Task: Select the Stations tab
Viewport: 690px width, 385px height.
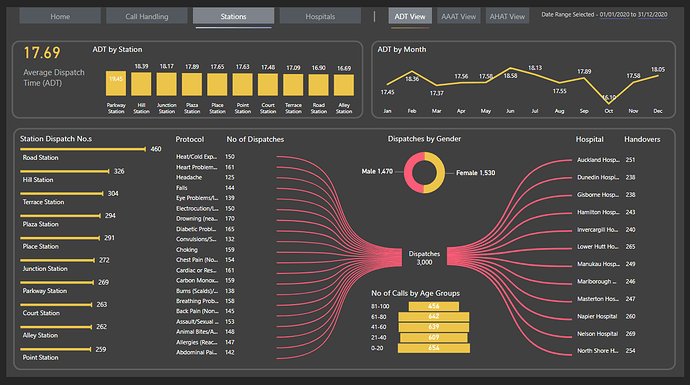Action: [x=233, y=16]
